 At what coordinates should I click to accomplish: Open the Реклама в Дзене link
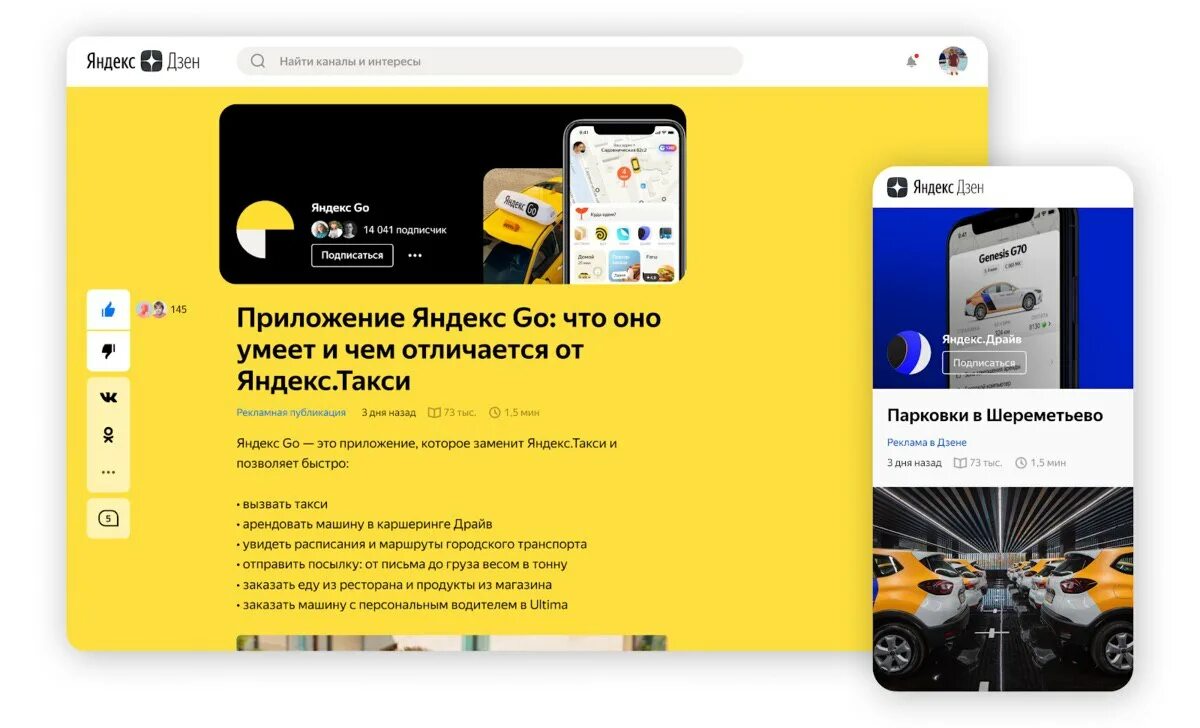tap(927, 442)
